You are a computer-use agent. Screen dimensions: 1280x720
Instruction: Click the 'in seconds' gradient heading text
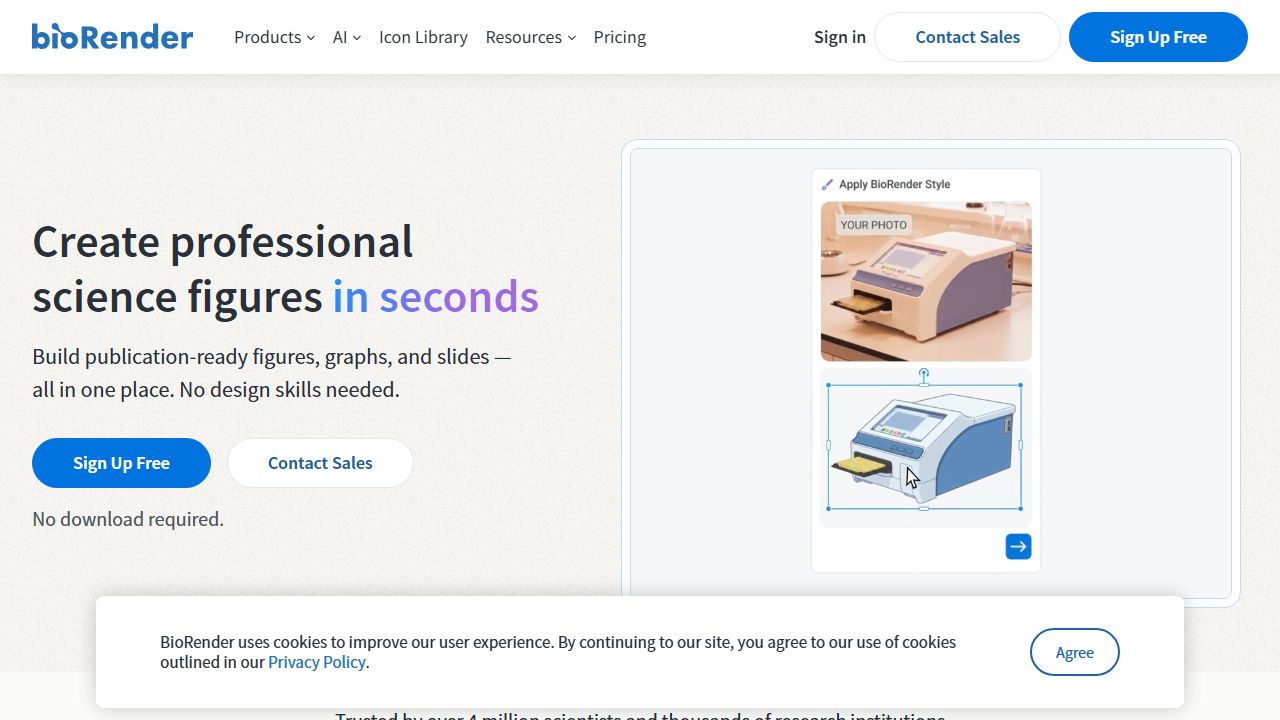[435, 297]
